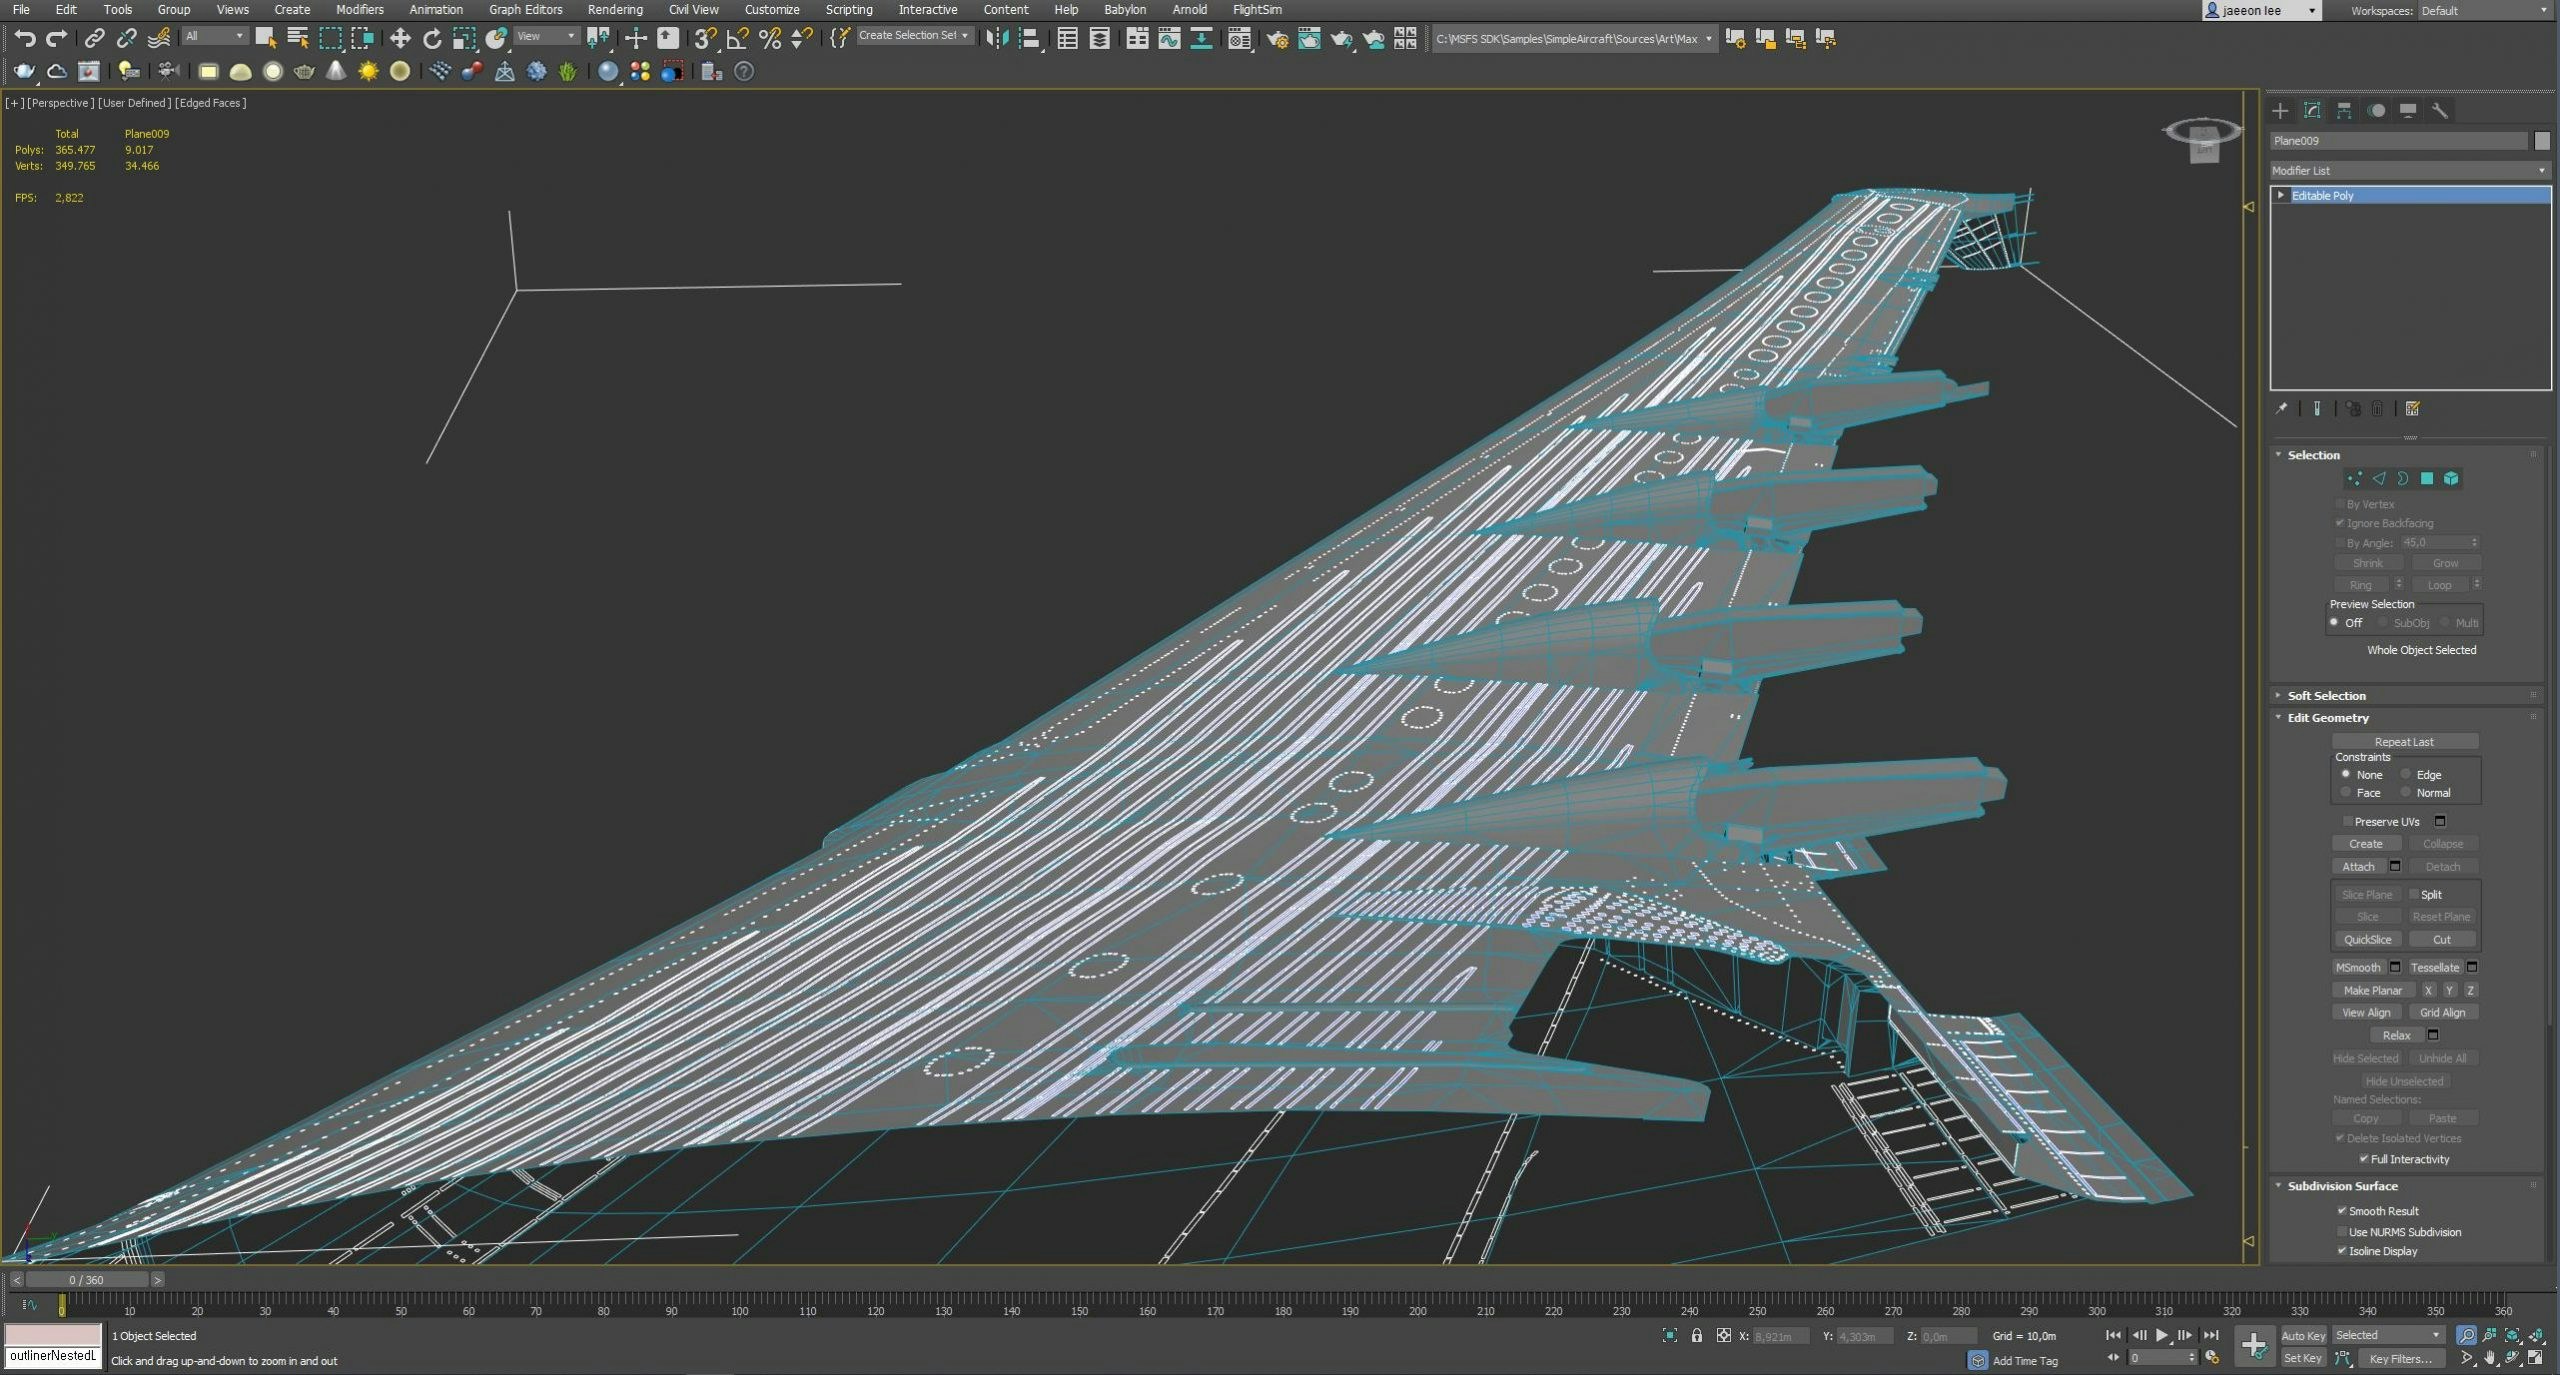2560x1375 pixels.
Task: Expand the Editable Poly stack entry
Action: pyautogui.click(x=2281, y=196)
